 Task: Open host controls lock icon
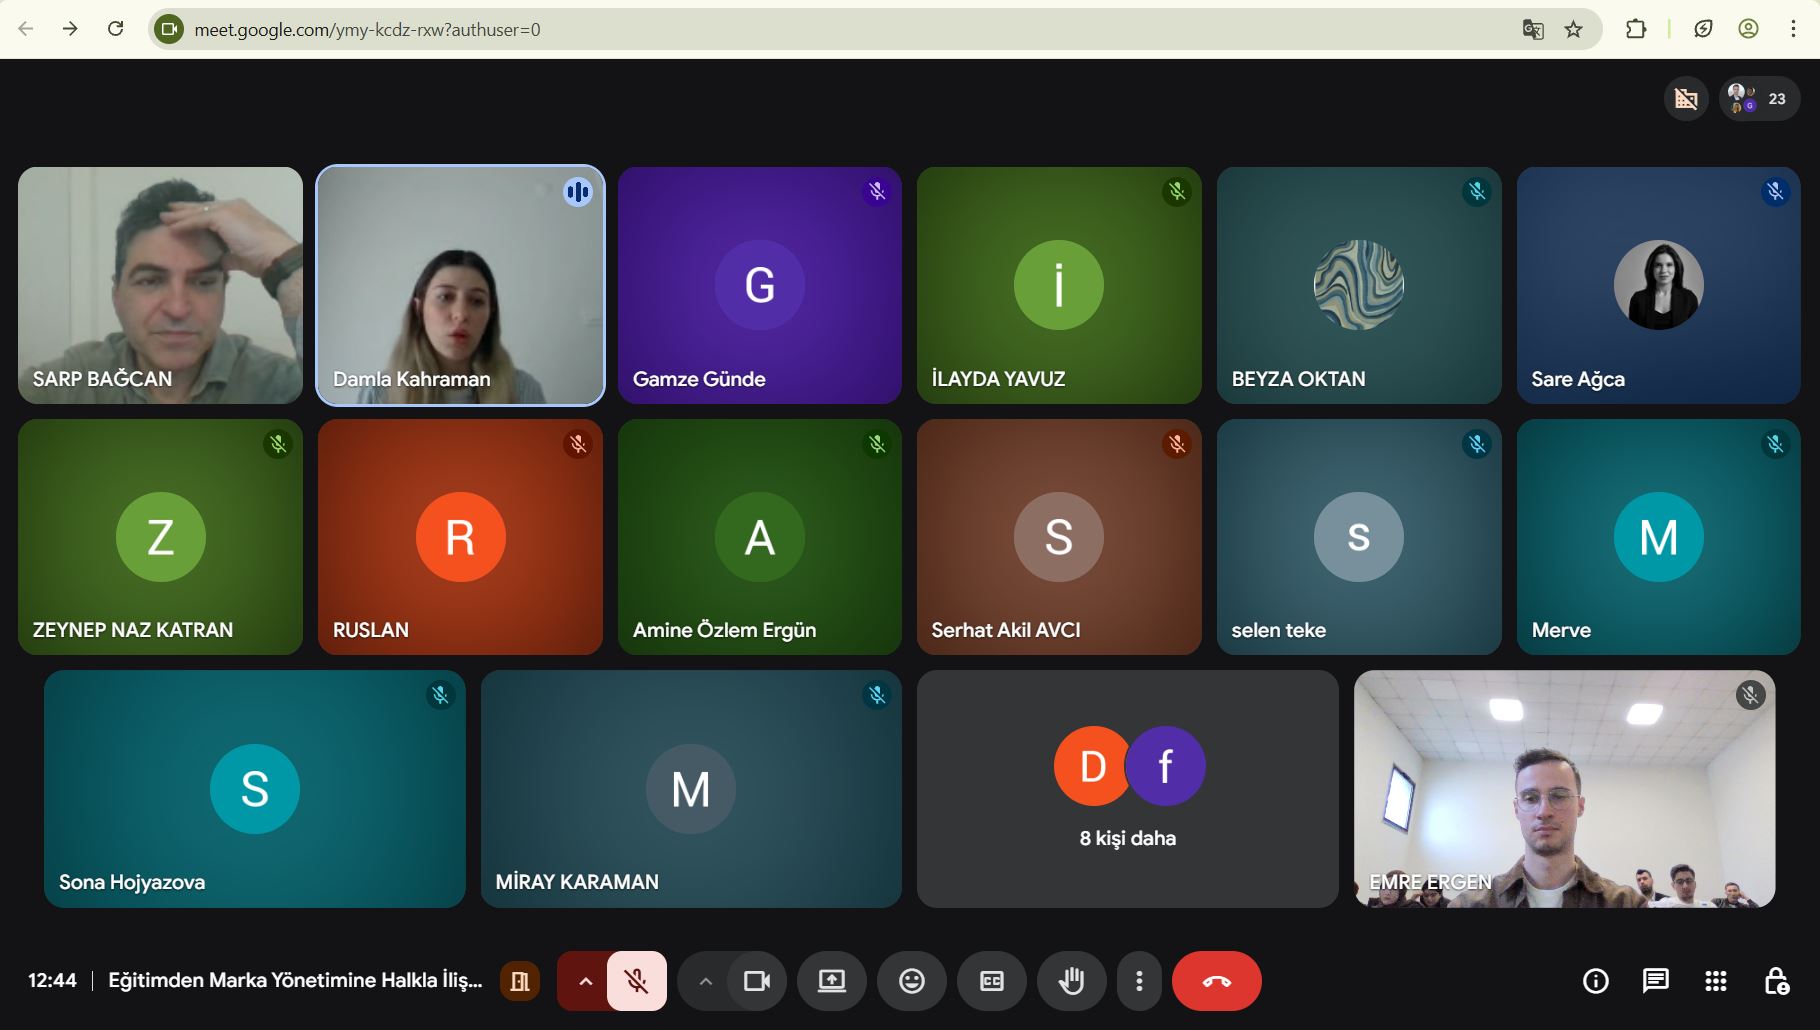tap(1776, 981)
